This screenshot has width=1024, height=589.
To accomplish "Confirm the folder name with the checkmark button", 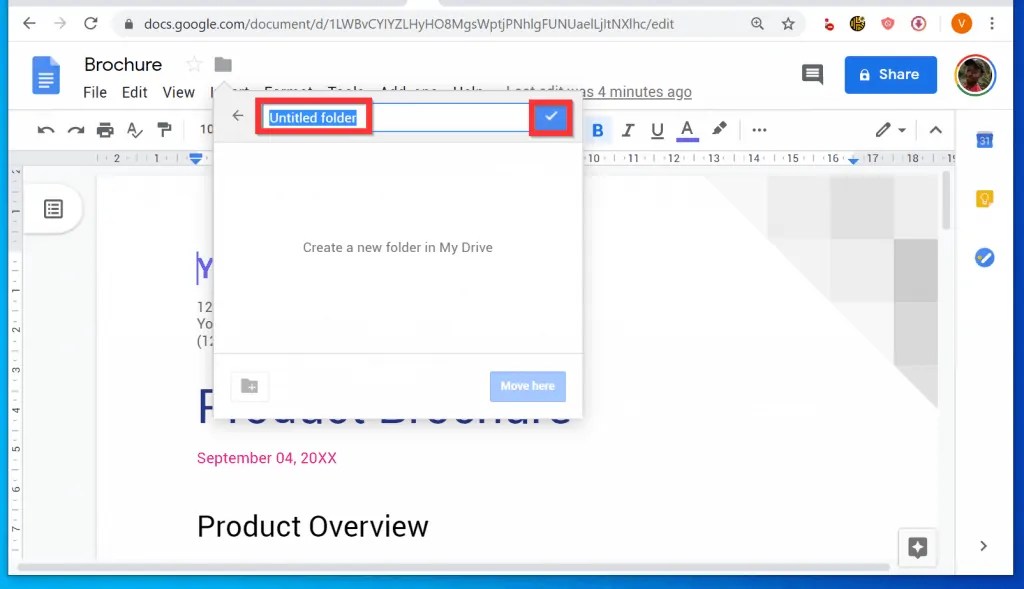I will pyautogui.click(x=551, y=117).
